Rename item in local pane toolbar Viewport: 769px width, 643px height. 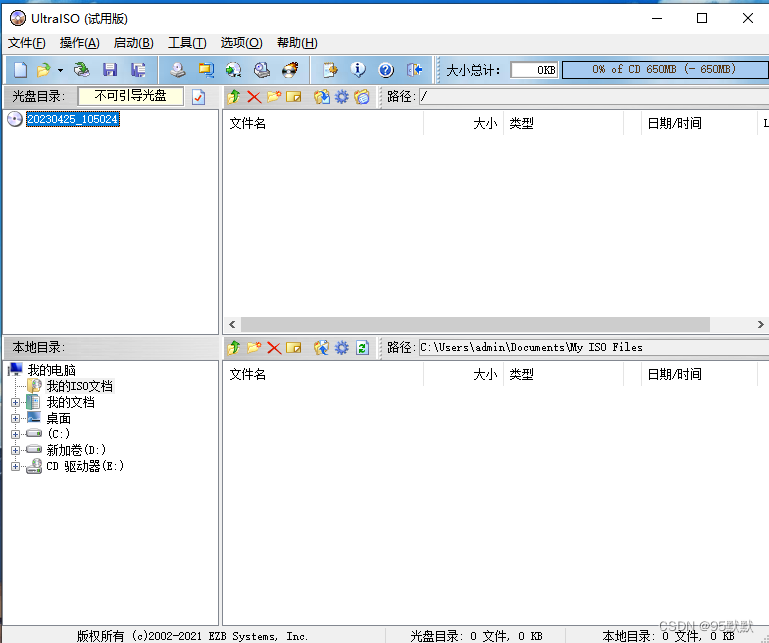click(294, 348)
